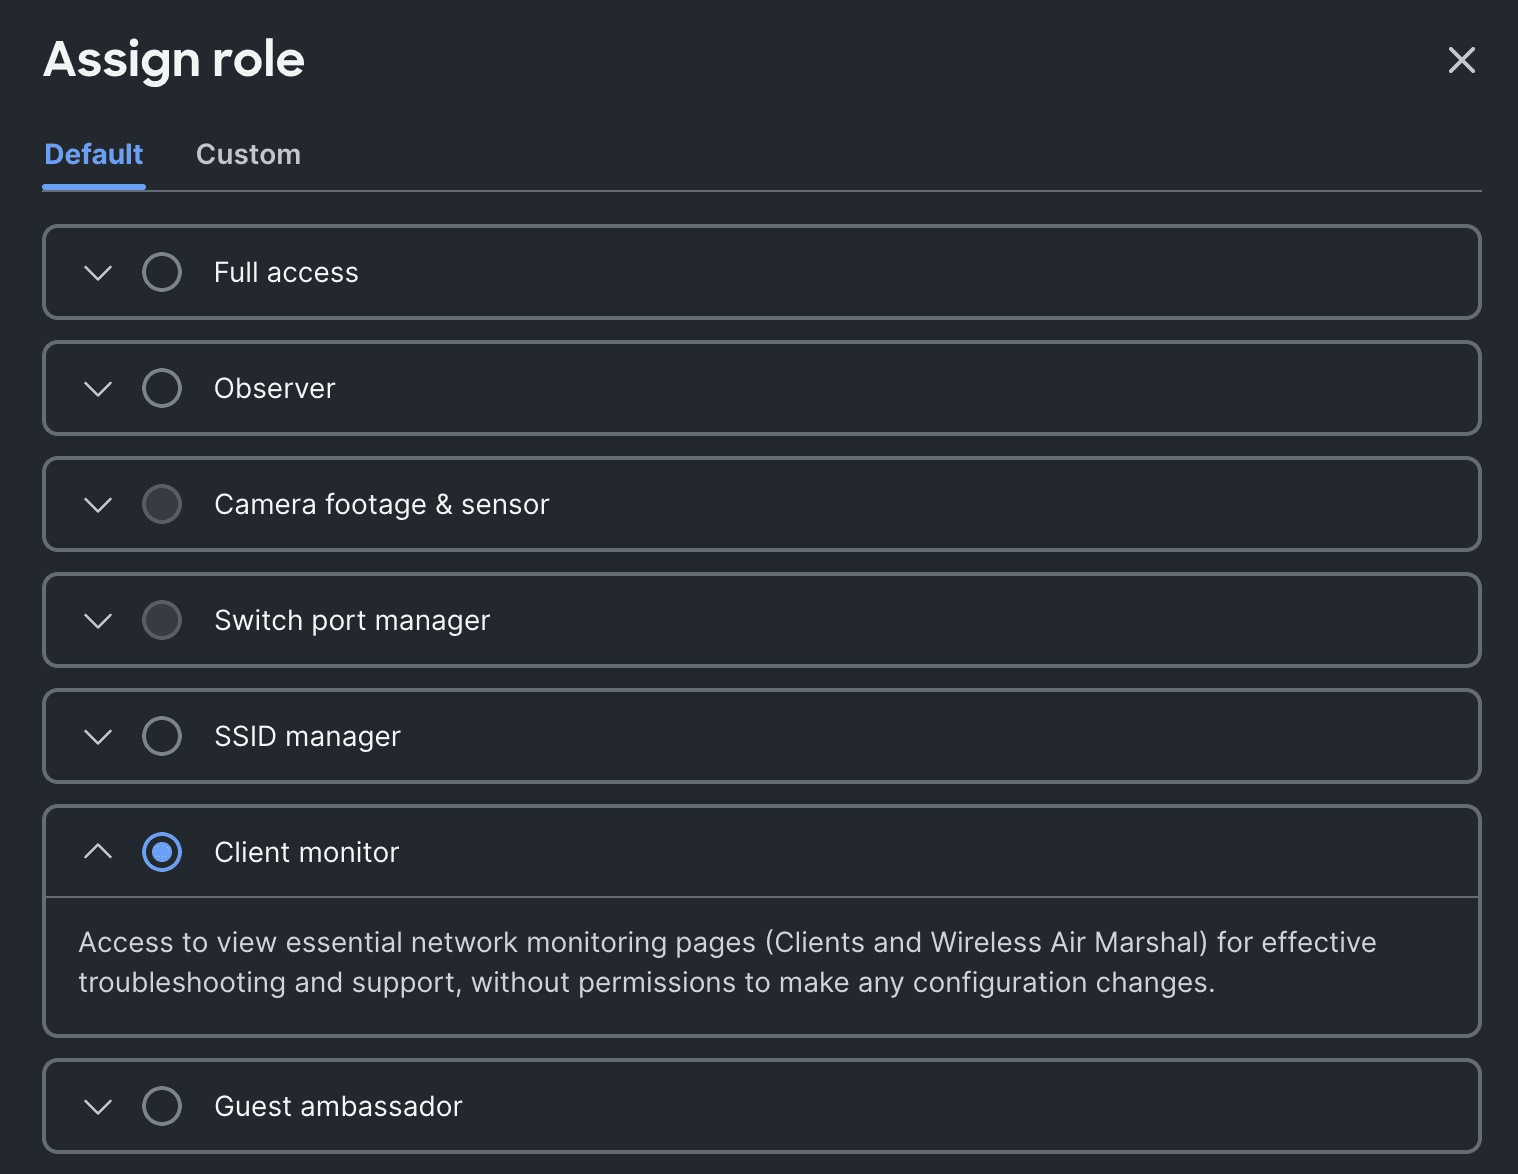Click the Client monitor description text

click(727, 962)
